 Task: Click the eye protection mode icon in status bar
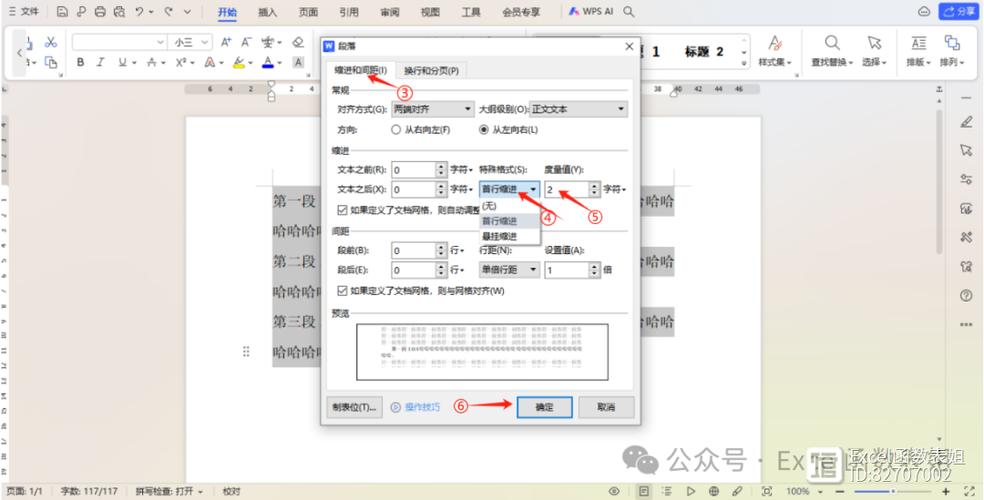(x=614, y=491)
